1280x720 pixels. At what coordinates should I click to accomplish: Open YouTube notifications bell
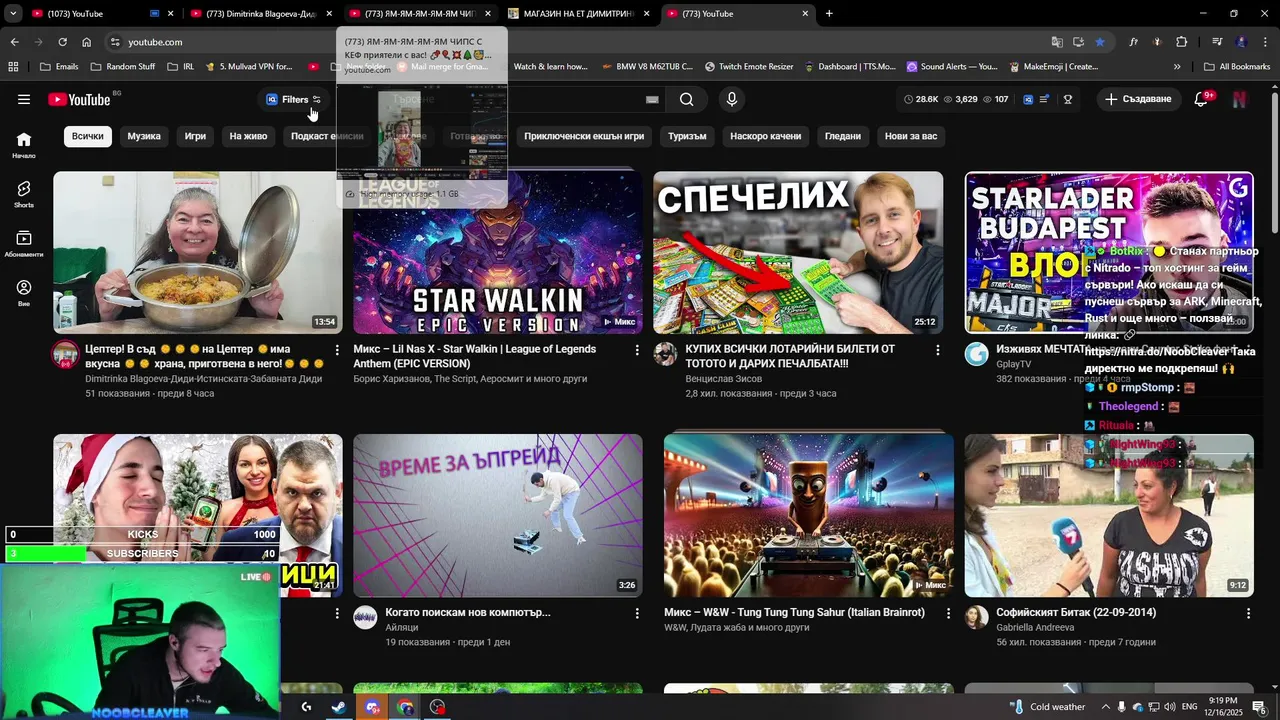[1202, 99]
